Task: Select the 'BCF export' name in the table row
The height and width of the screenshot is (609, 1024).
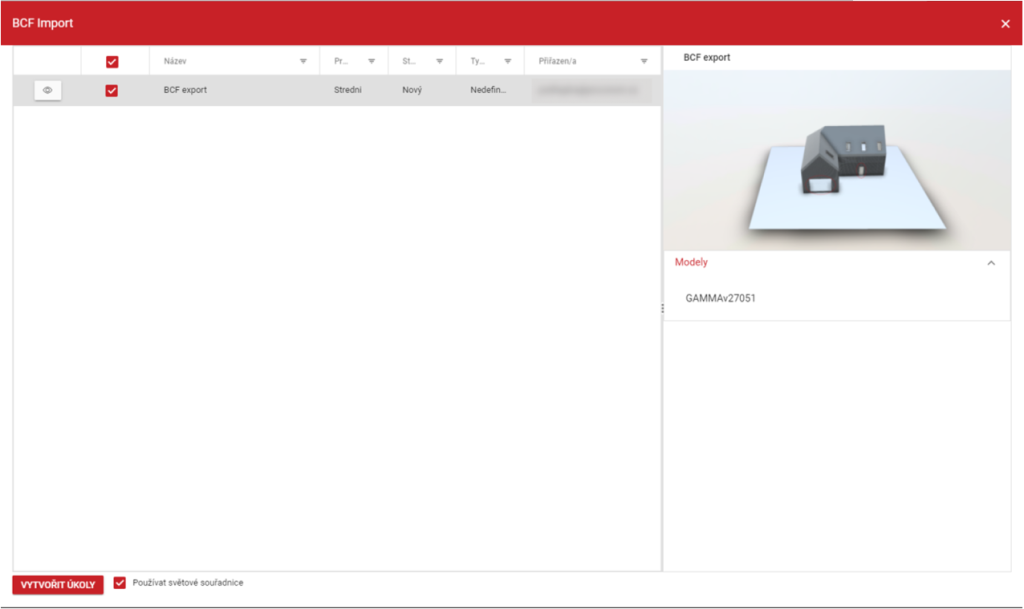Action: click(185, 90)
